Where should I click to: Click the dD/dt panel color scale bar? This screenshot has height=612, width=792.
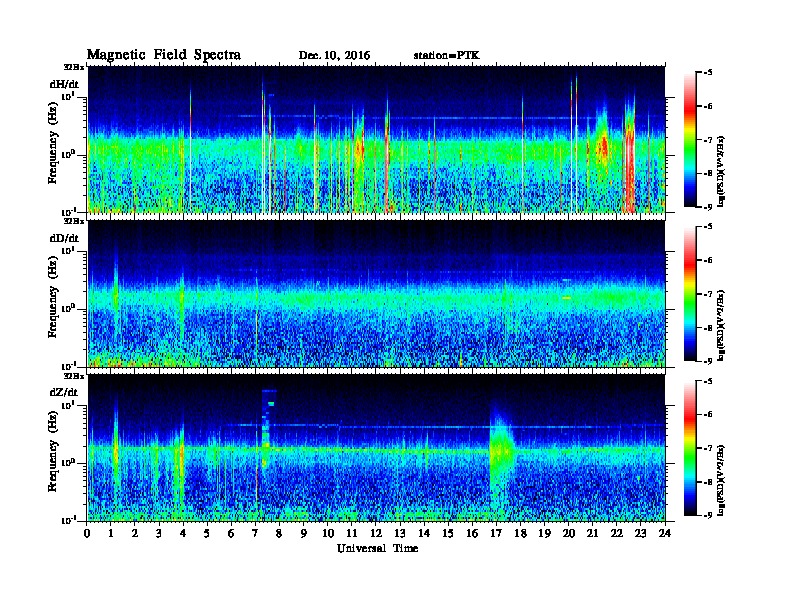690,293
